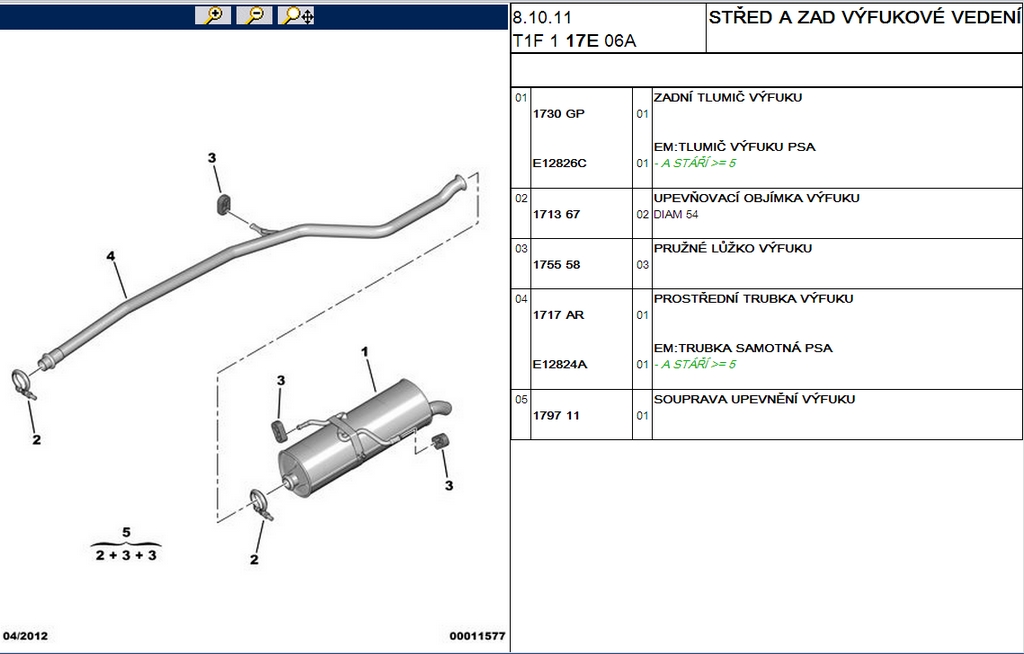This screenshot has width=1024, height=654.
Task: Click the SOUPRAVA UPEVNĚNÍ VÝFUKU entry
Action: (754, 399)
